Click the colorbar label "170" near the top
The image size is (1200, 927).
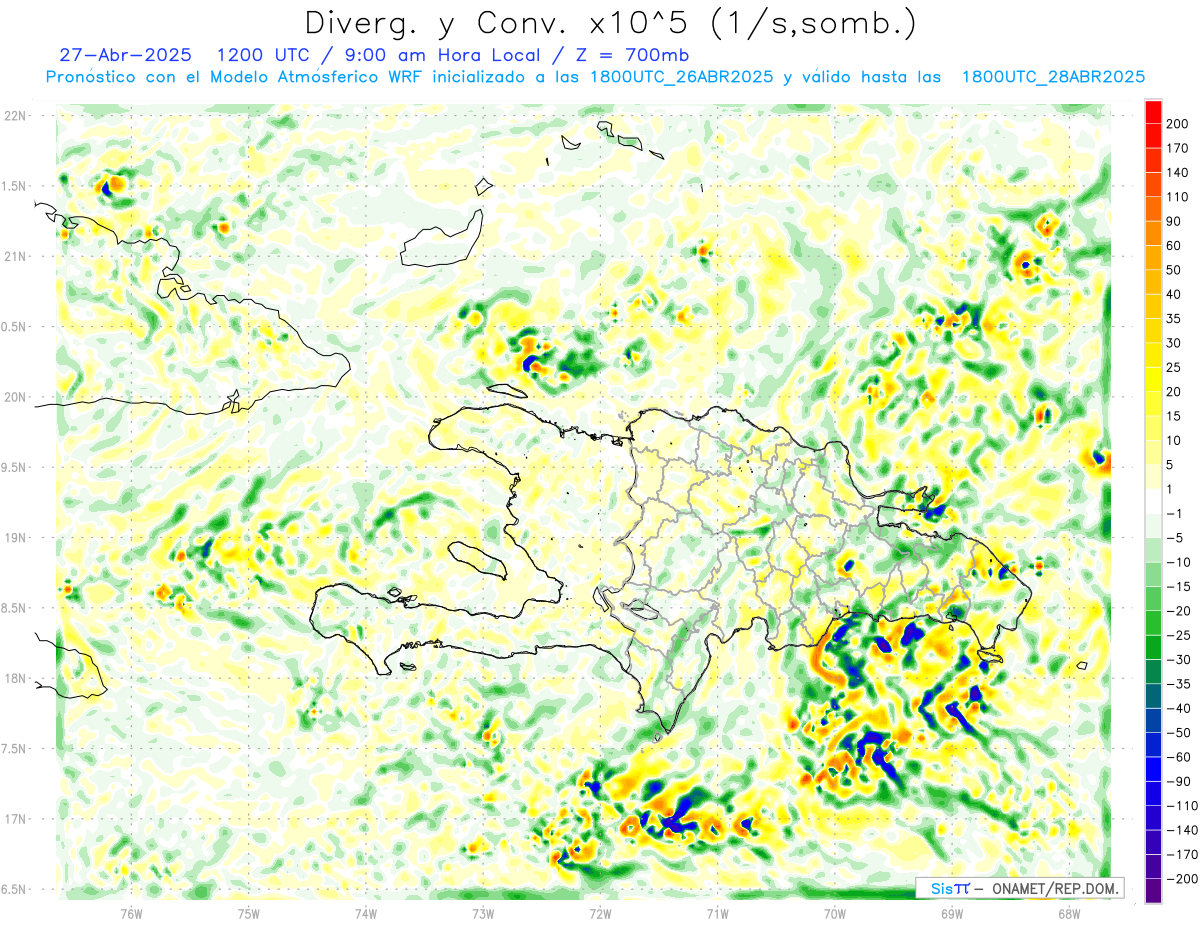[1178, 147]
